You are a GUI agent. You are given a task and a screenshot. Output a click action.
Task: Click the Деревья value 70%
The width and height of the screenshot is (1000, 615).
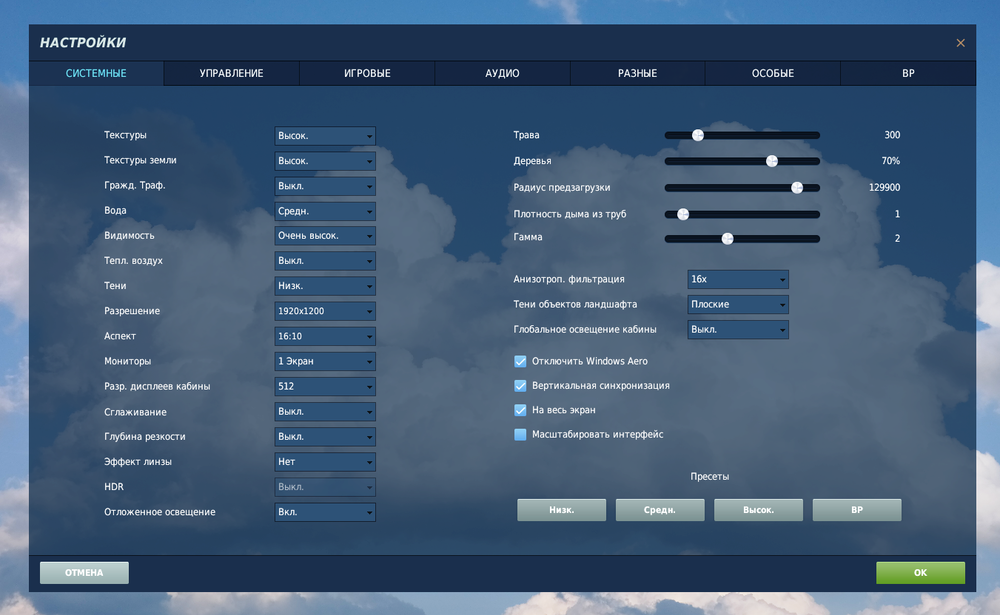click(x=890, y=161)
